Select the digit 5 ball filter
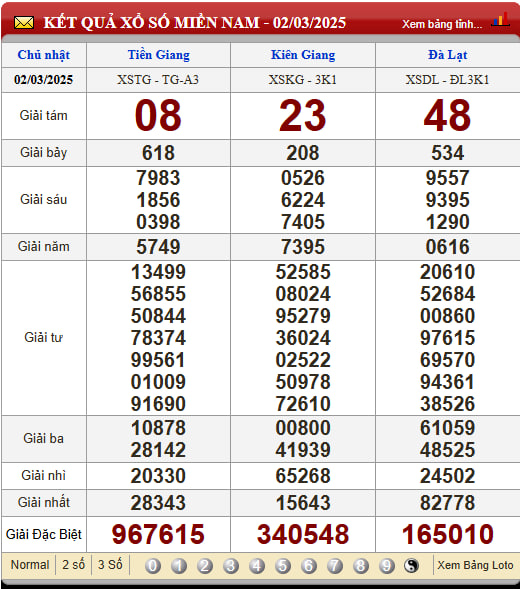520x589 pixels. 283,566
